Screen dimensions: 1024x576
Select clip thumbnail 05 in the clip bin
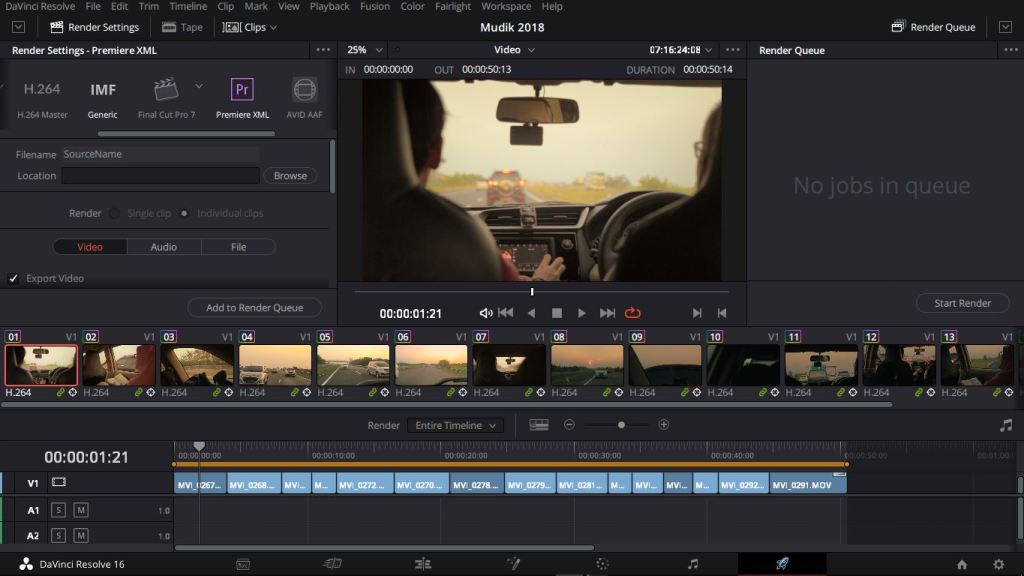353,365
